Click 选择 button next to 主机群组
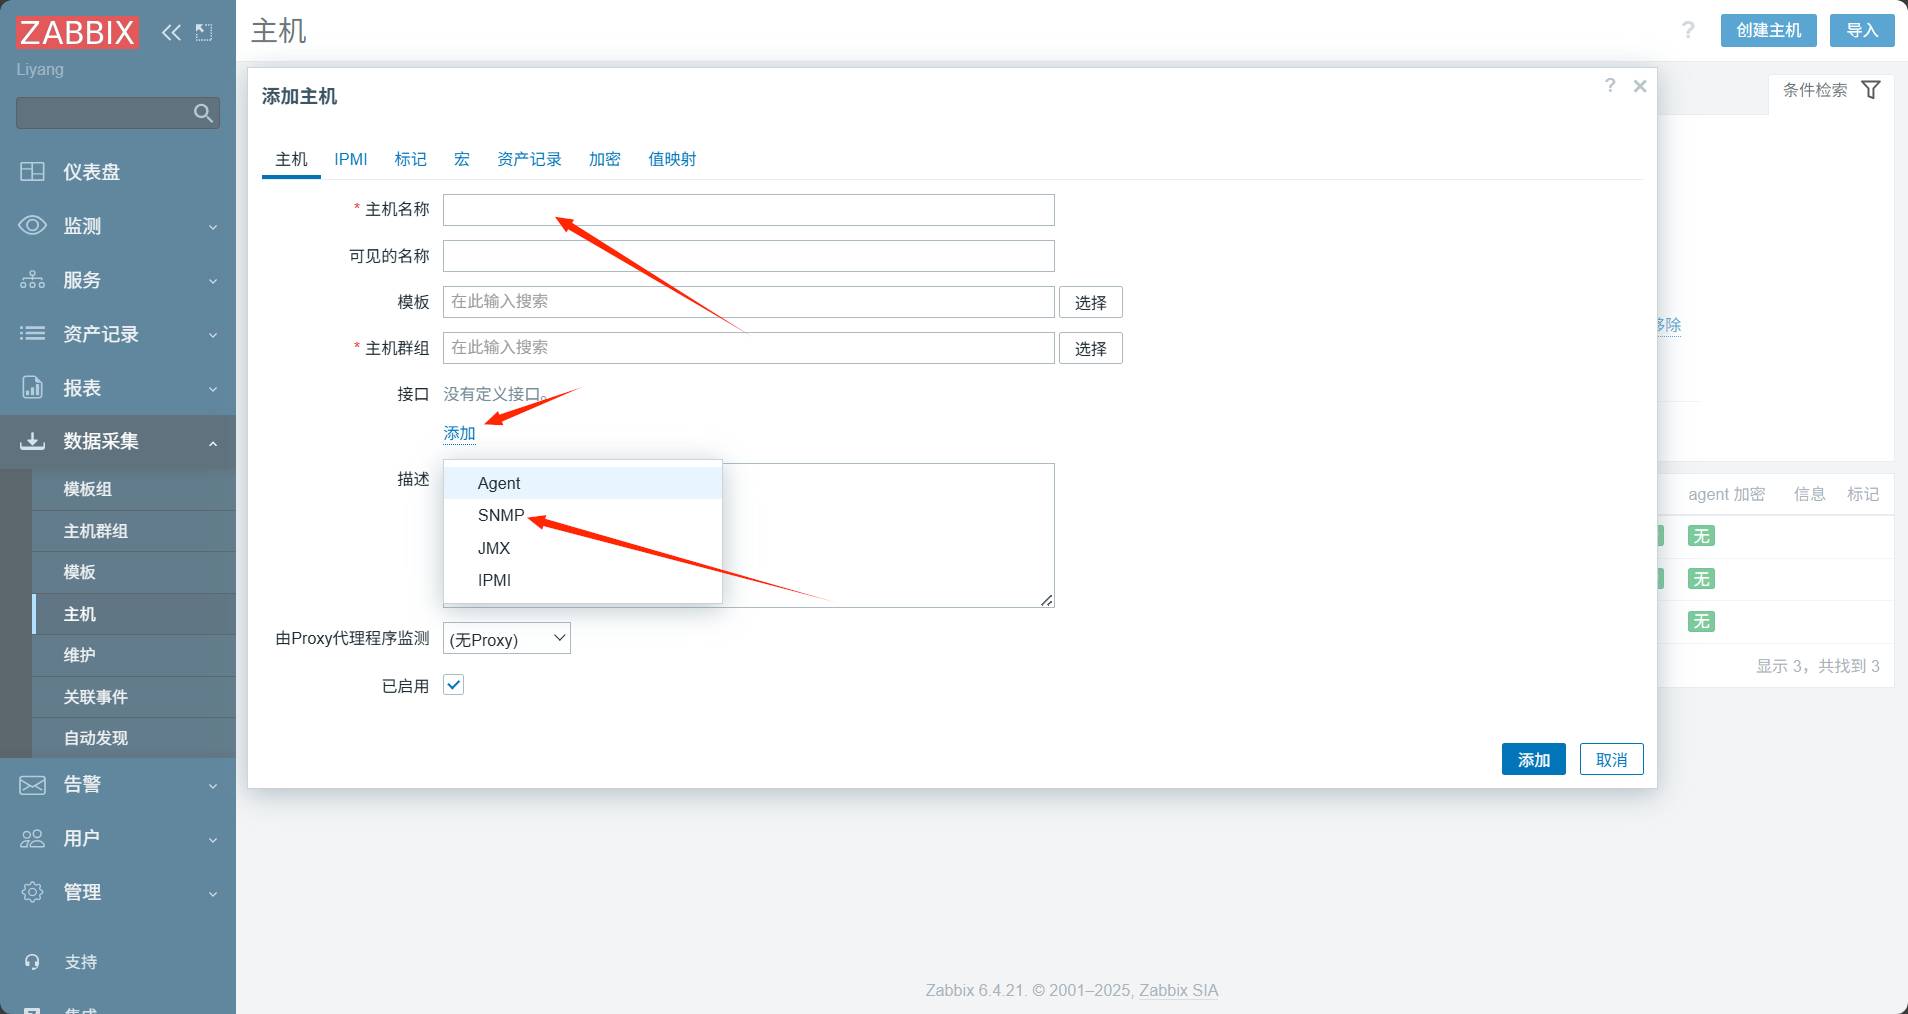1908x1014 pixels. pos(1091,348)
